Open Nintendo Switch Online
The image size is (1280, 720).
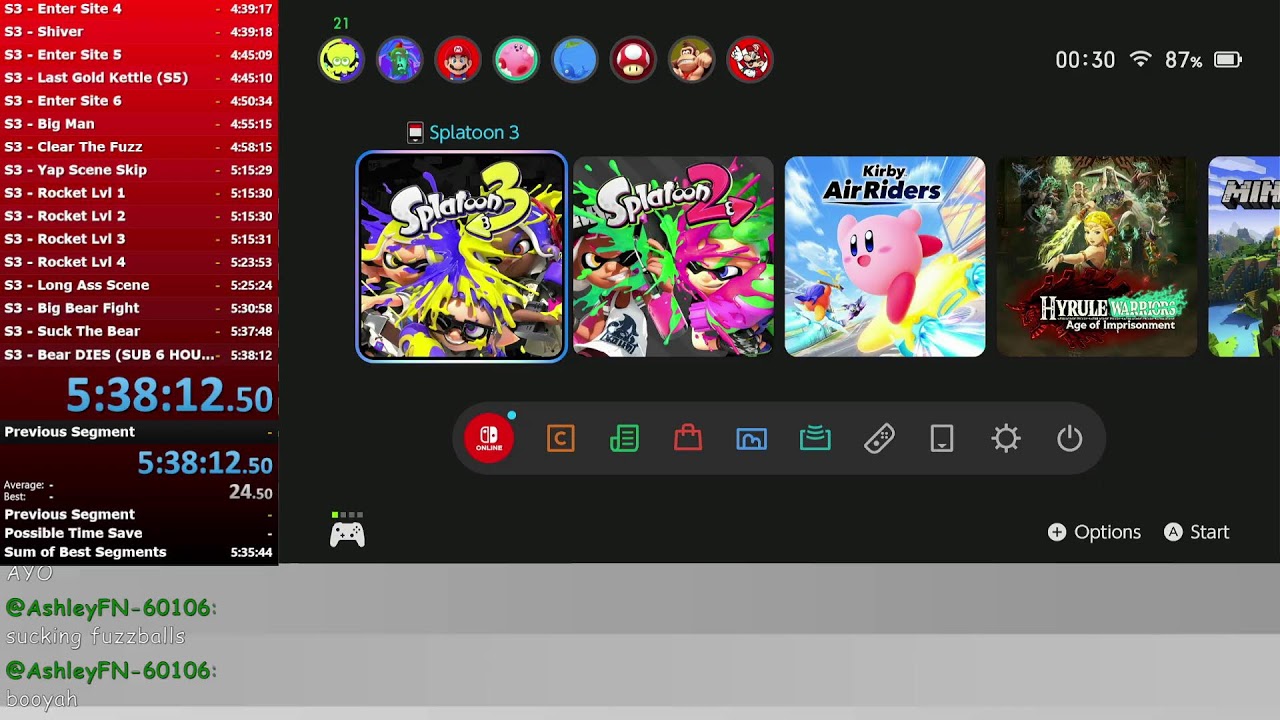[x=489, y=438]
